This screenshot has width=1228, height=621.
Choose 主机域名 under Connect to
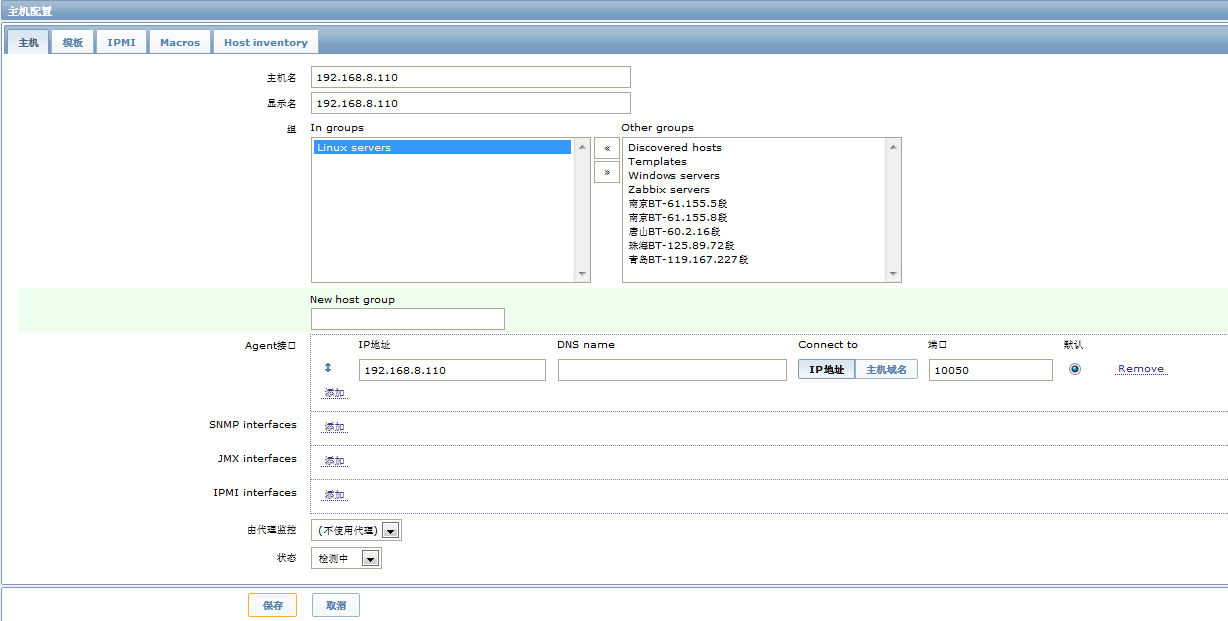coord(886,370)
